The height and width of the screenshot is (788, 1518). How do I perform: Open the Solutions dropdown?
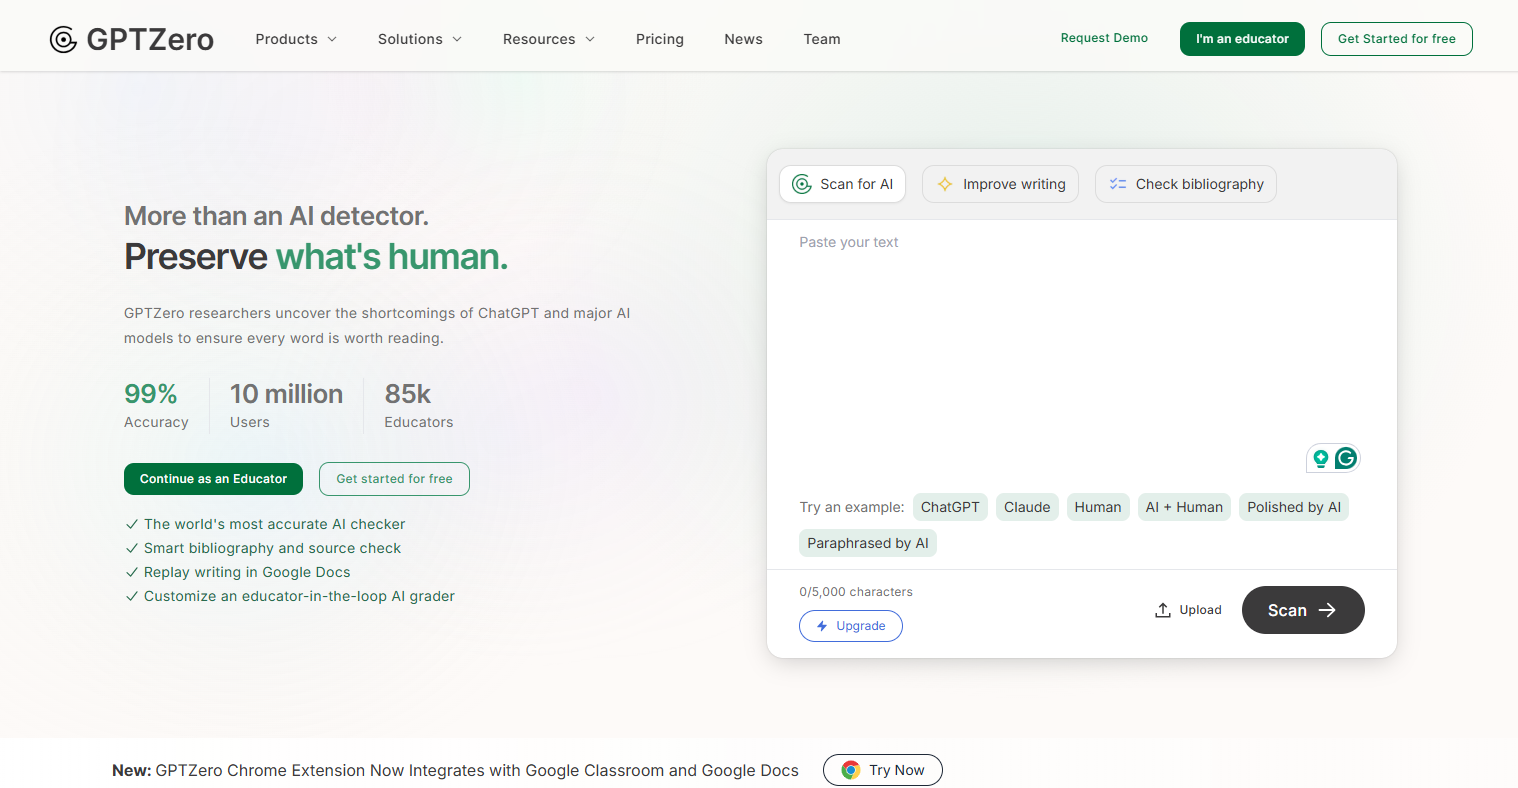419,39
